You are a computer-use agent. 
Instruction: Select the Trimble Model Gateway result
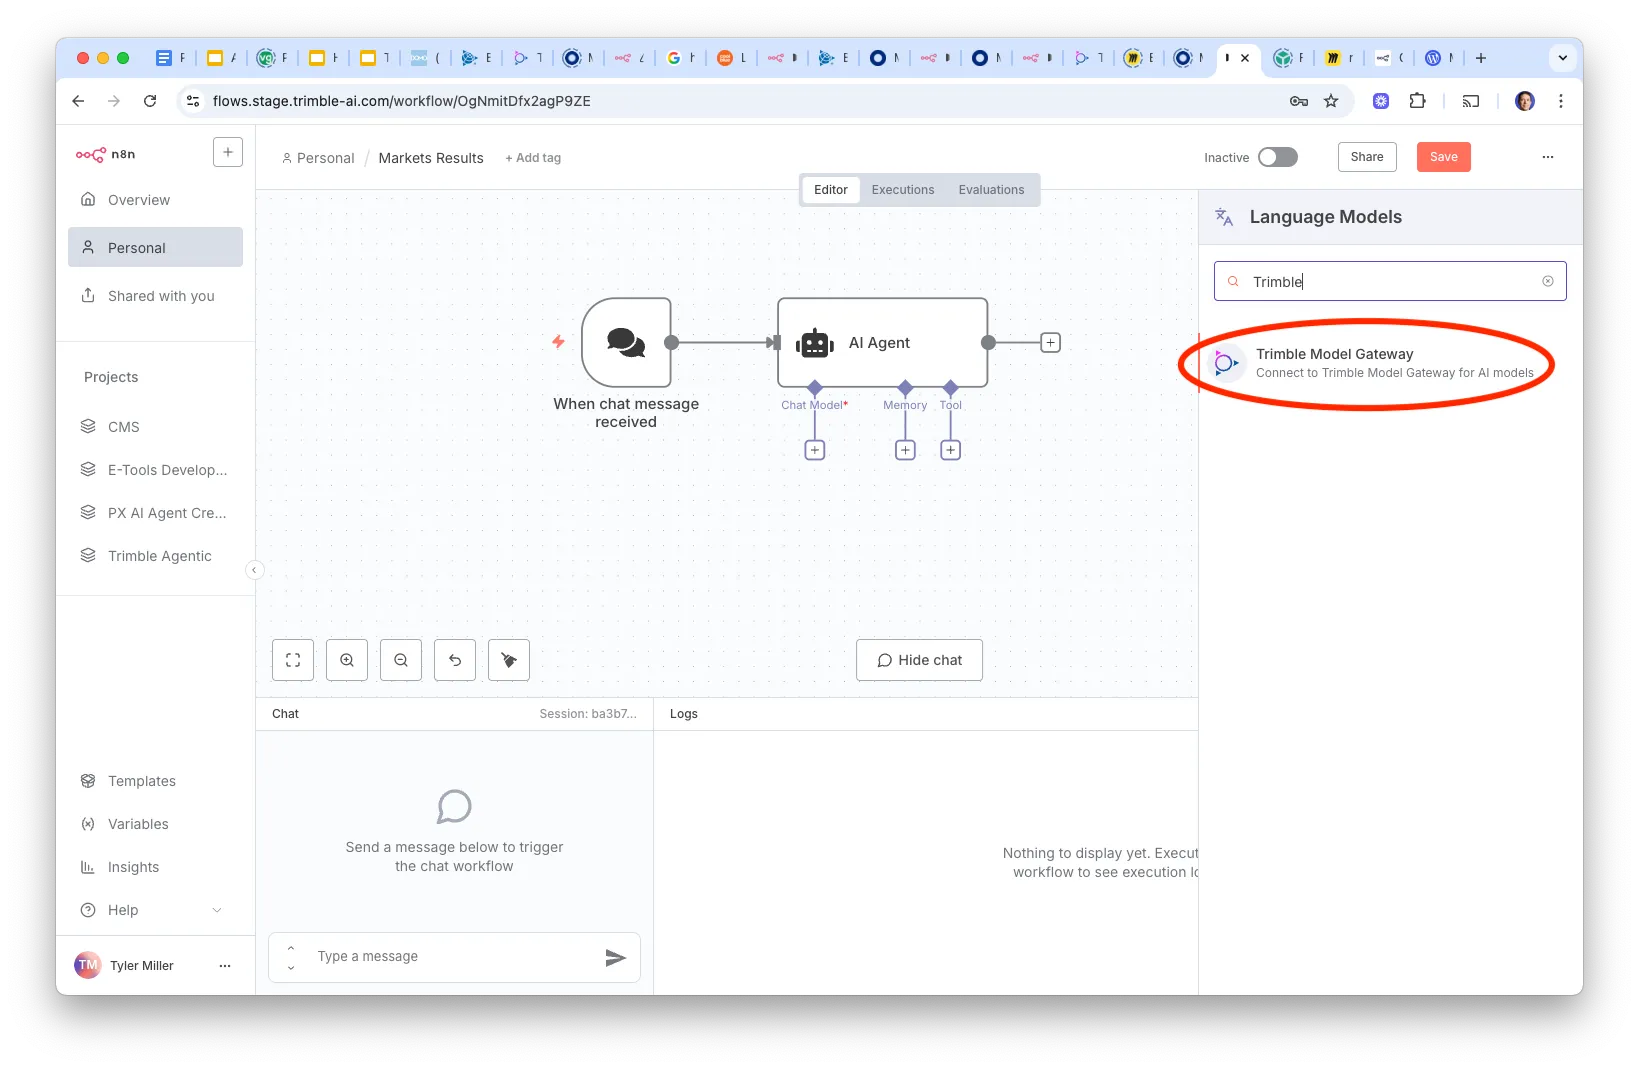pos(1390,363)
